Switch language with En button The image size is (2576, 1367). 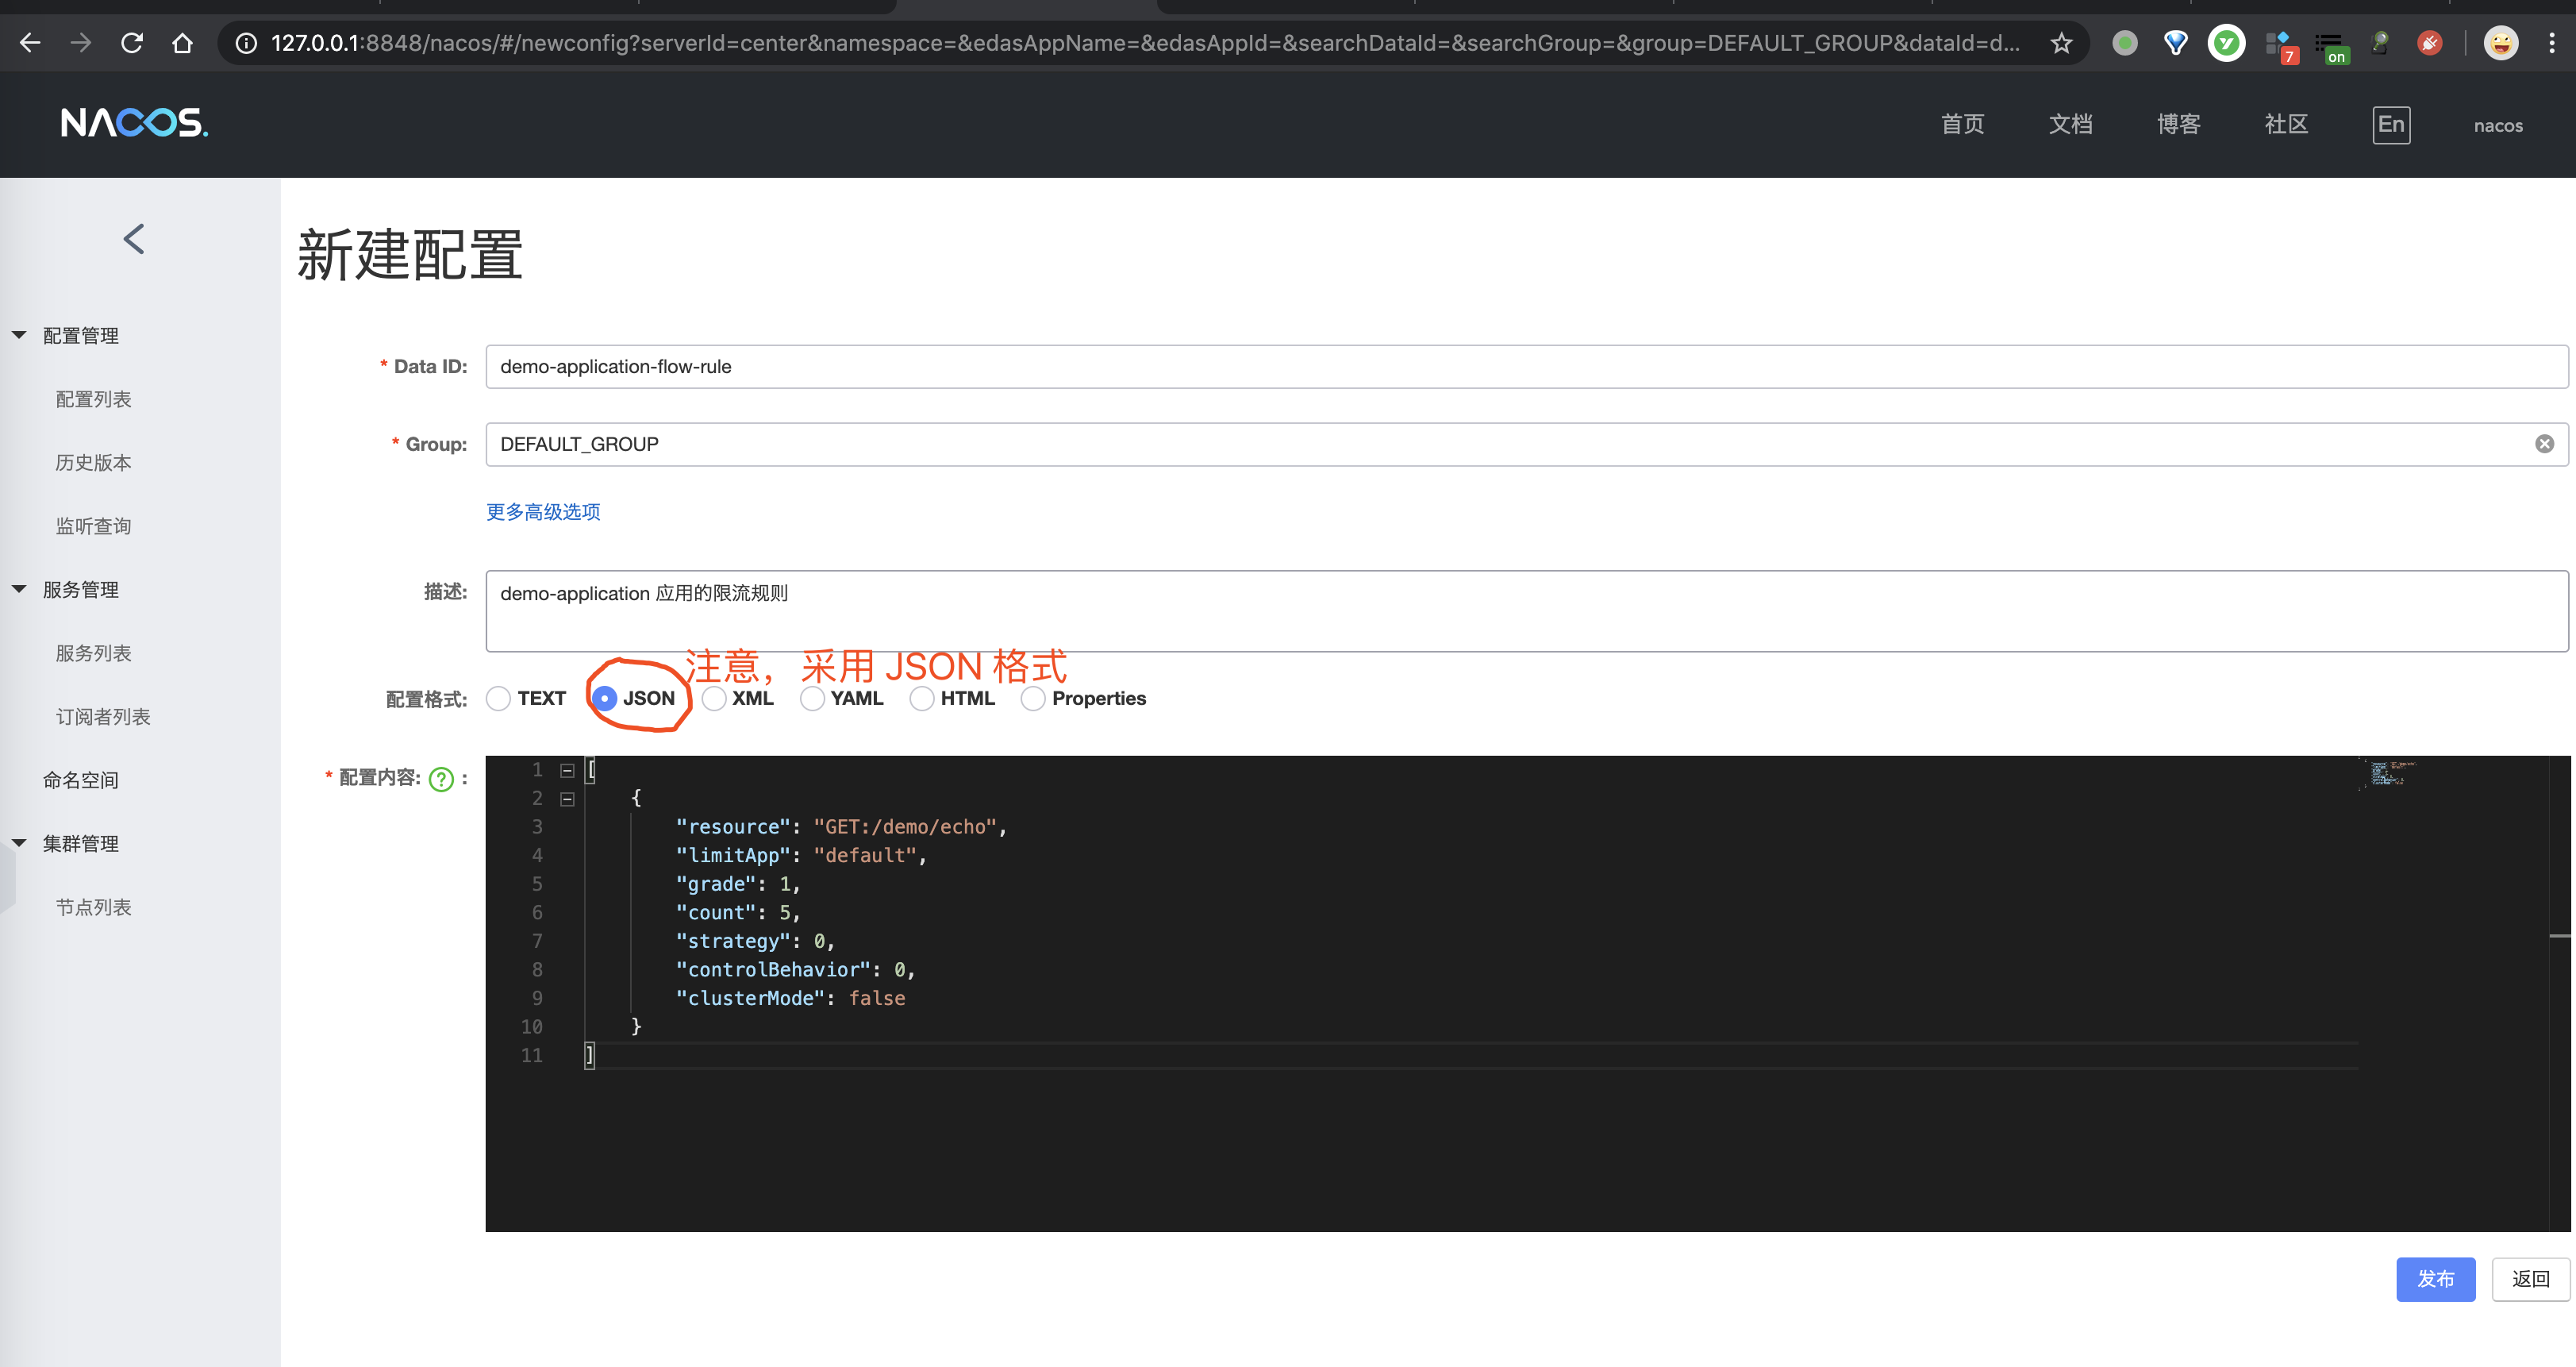pos(2391,125)
